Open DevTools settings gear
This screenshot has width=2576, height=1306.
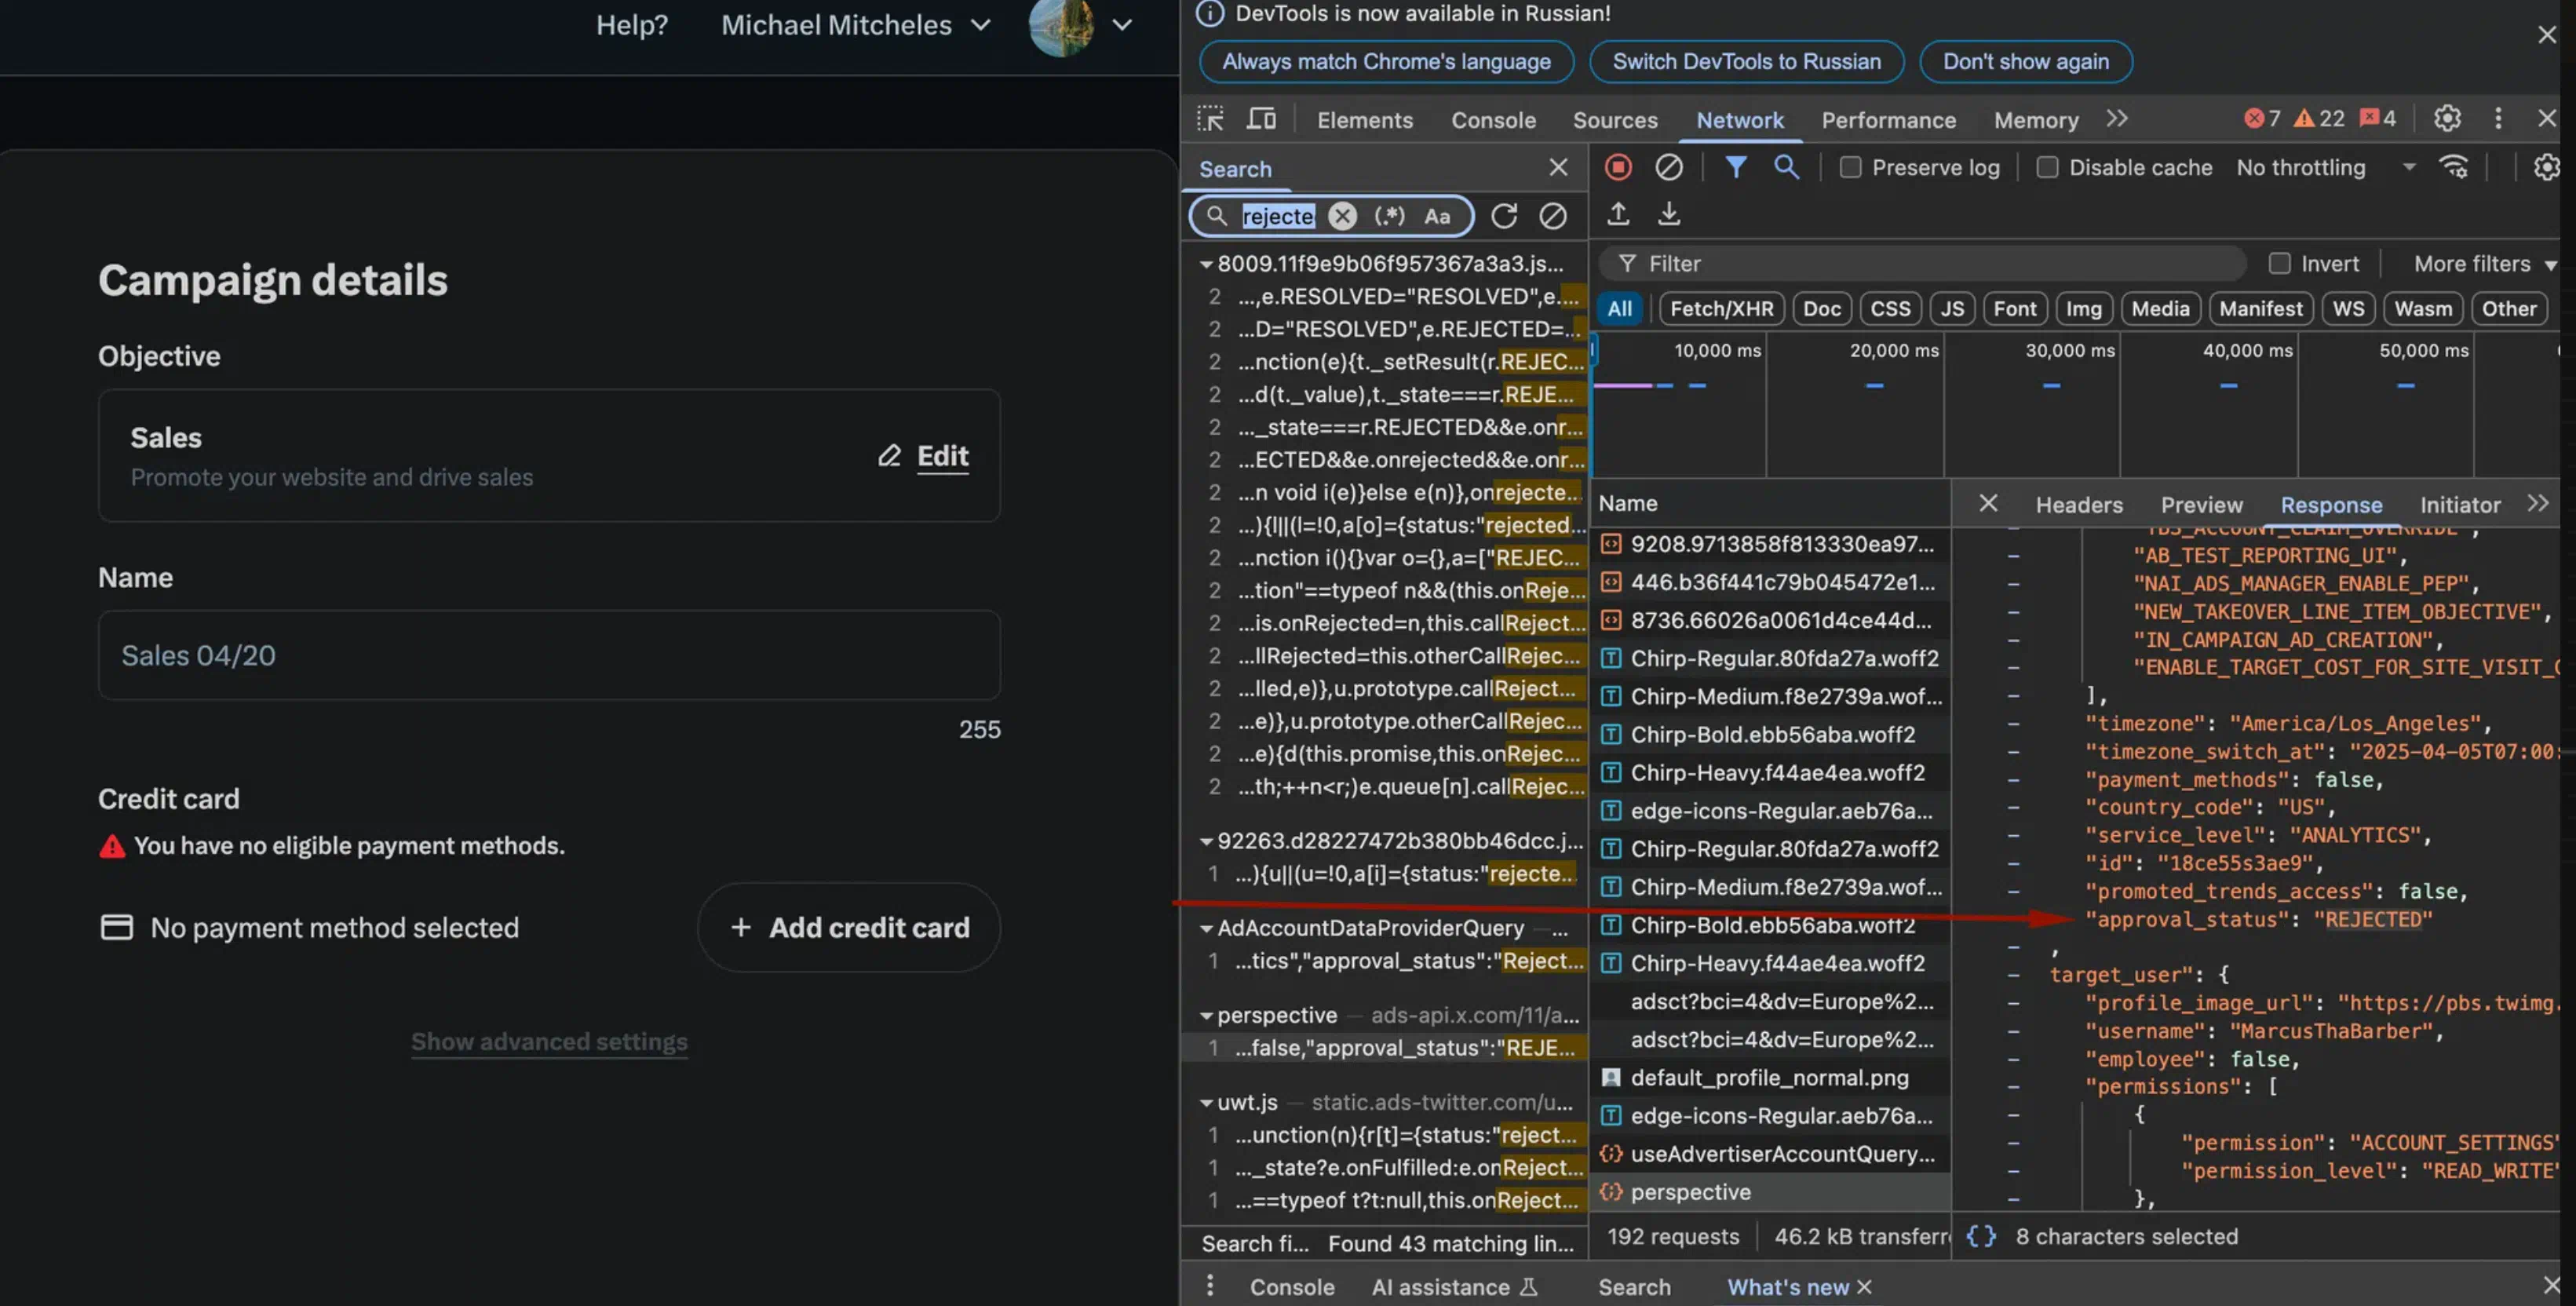click(x=2447, y=119)
